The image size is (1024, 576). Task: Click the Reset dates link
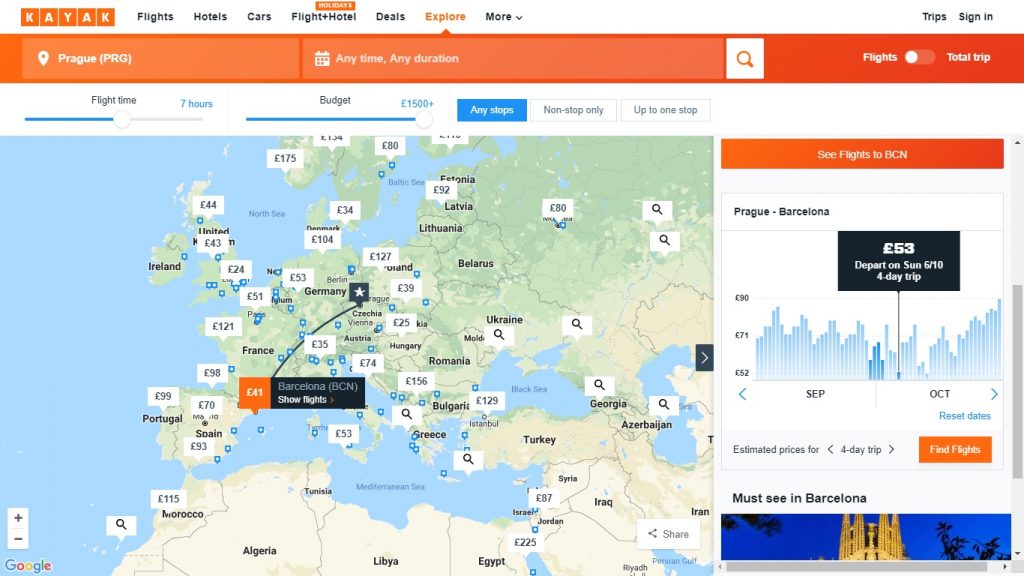964,416
